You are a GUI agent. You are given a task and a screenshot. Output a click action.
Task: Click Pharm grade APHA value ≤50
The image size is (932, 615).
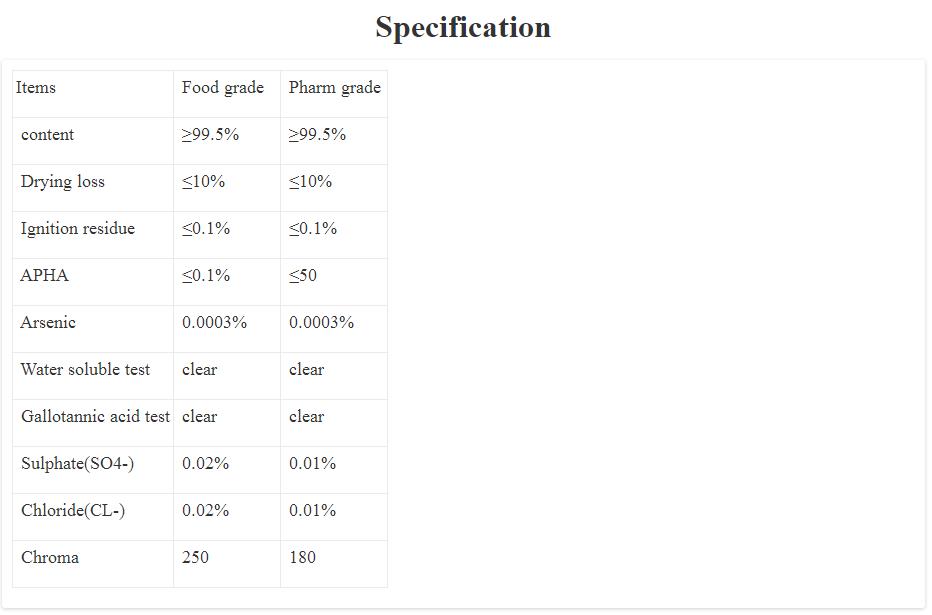click(x=303, y=276)
